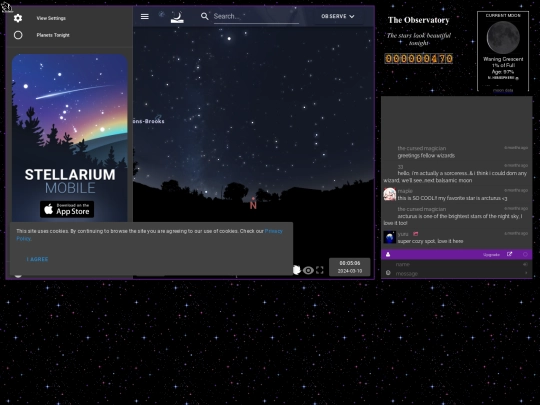Expand the OBSERVE dropdown
This screenshot has width=540, height=405.
(x=338, y=16)
